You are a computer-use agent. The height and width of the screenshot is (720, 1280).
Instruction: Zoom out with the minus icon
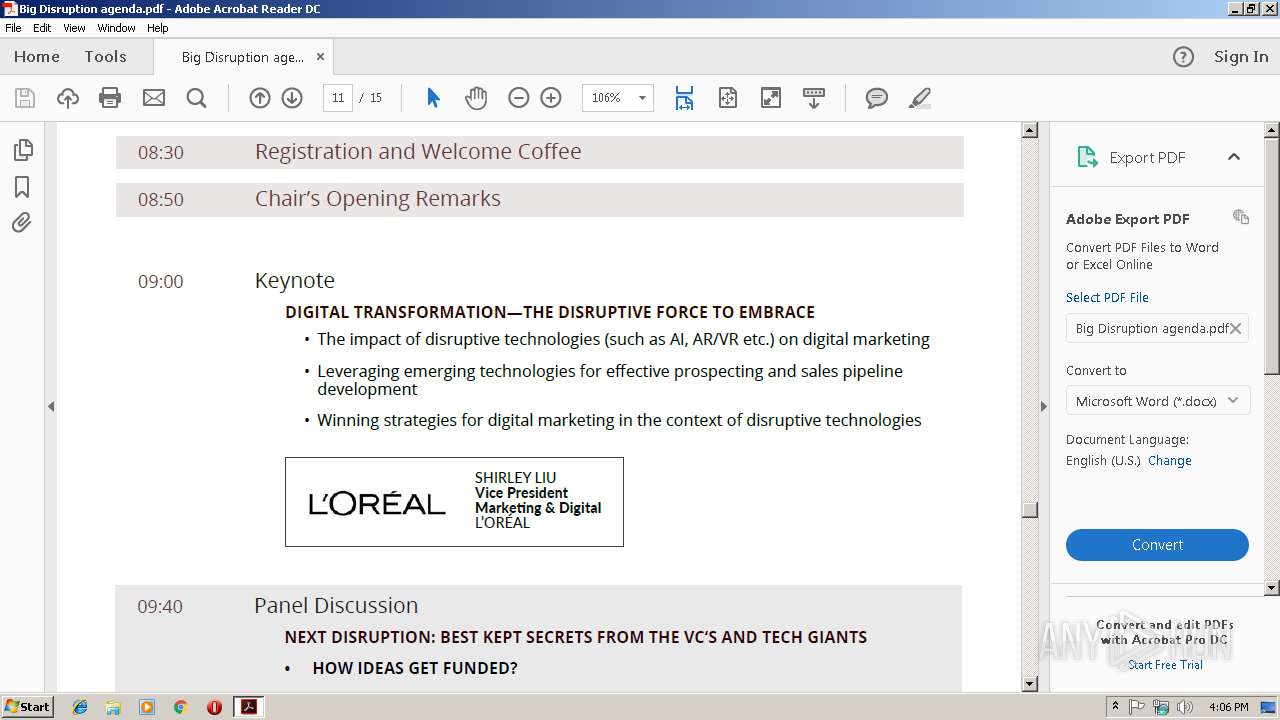(518, 98)
